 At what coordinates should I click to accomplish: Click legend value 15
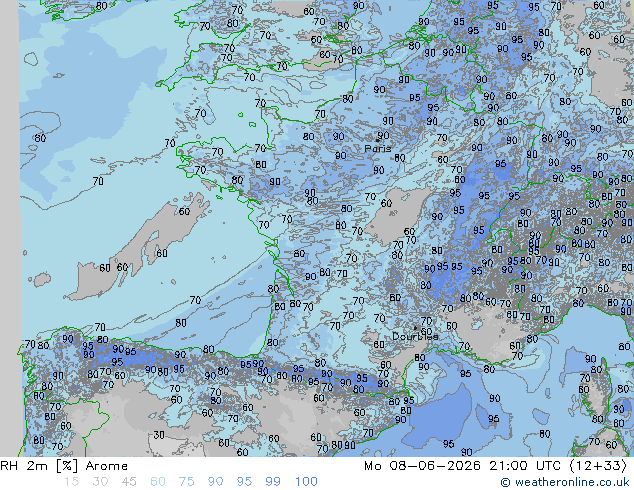pyautogui.click(x=71, y=482)
